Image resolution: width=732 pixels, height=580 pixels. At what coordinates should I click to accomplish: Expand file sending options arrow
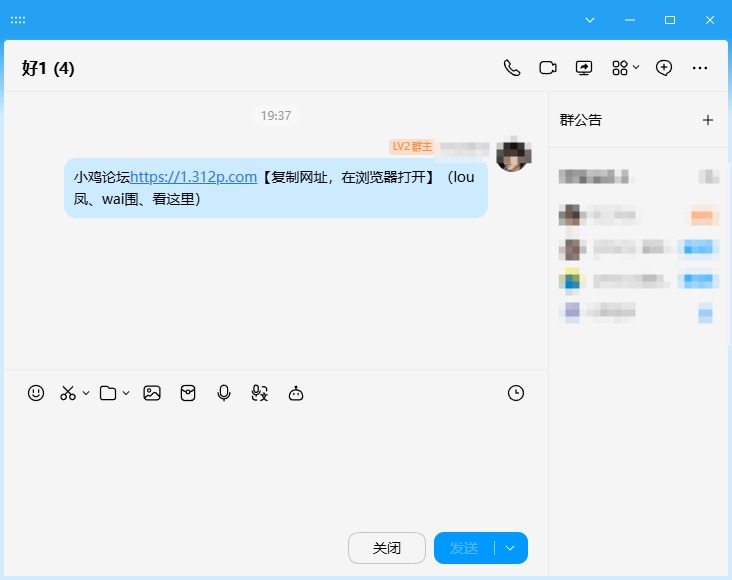(126, 393)
